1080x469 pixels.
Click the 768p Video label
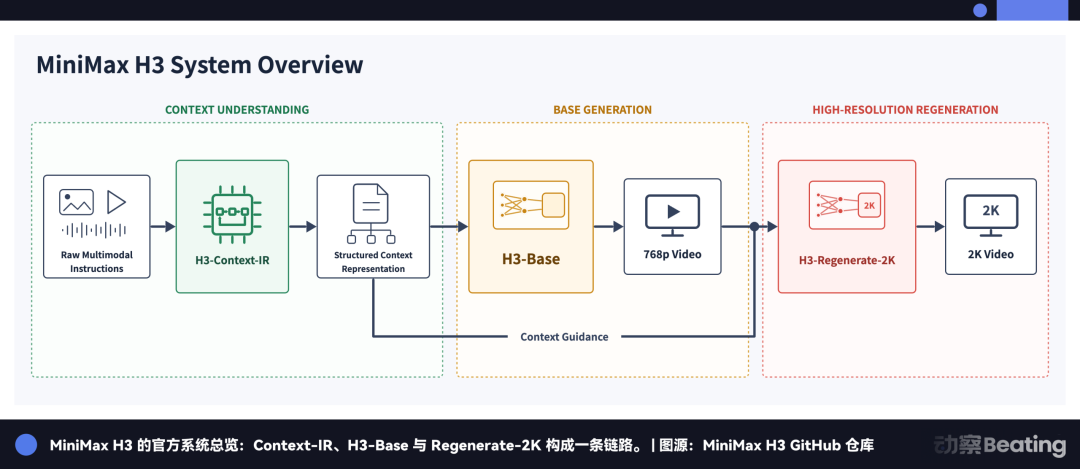(672, 254)
